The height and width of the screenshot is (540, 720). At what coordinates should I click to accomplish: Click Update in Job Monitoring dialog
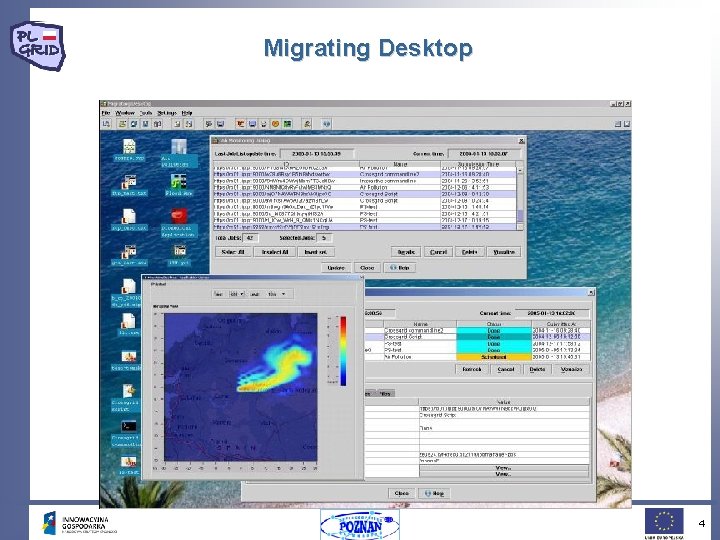336,268
